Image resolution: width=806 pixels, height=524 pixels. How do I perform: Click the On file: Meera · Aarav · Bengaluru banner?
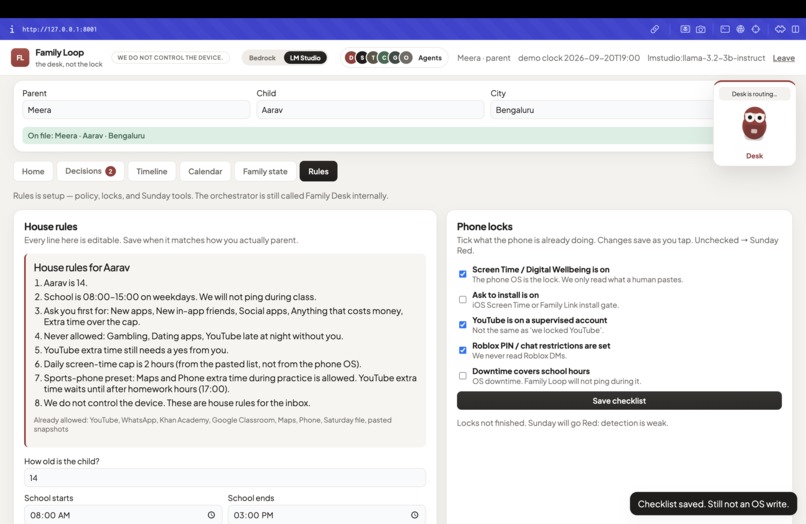368,136
